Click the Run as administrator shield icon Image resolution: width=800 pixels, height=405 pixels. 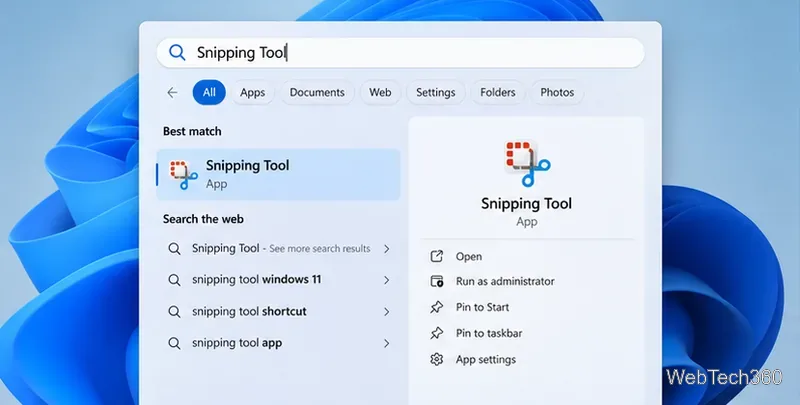(x=437, y=281)
